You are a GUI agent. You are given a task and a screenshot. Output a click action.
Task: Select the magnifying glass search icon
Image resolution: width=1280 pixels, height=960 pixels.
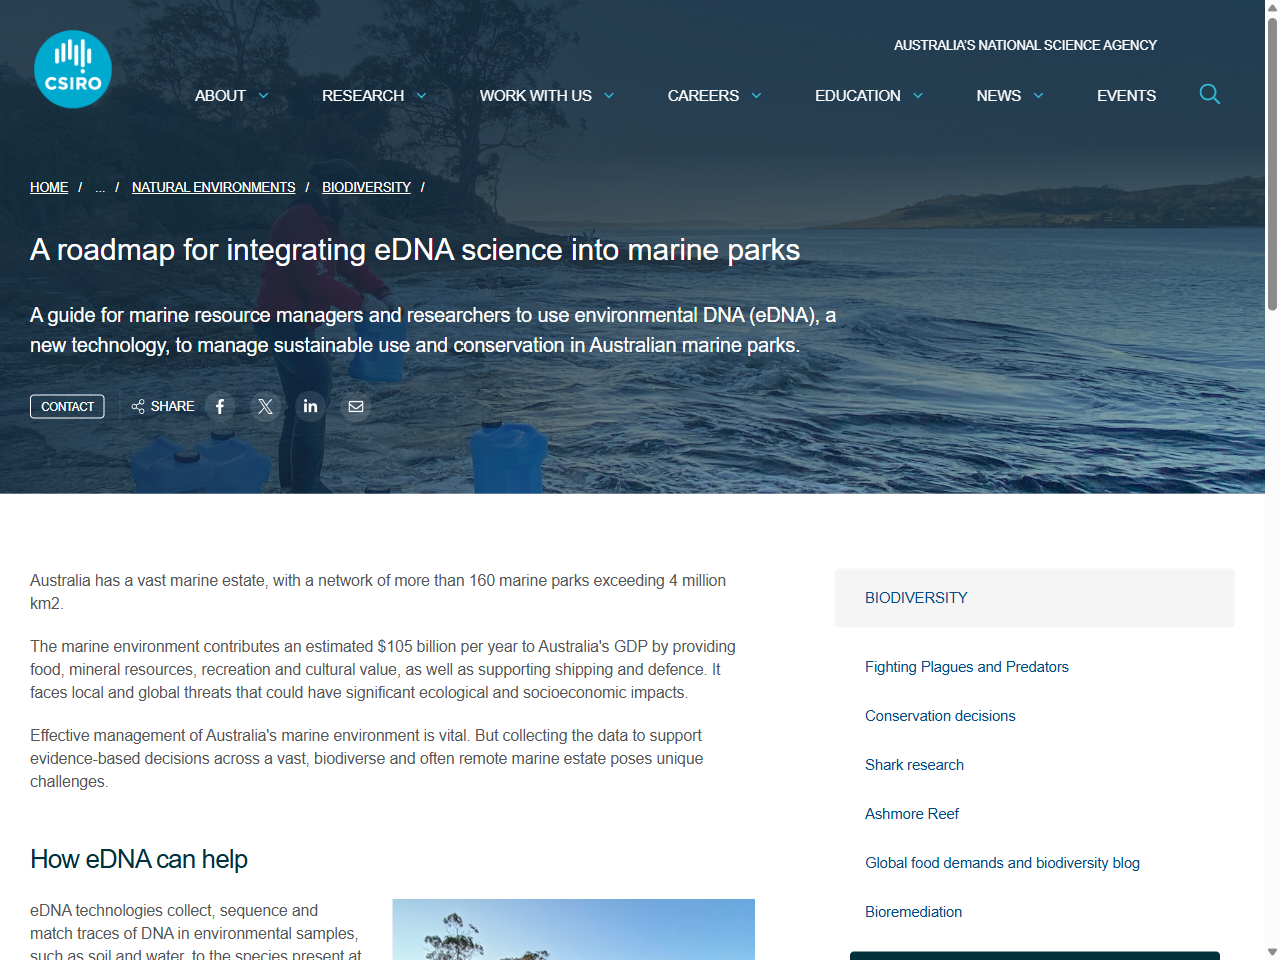[x=1209, y=94]
